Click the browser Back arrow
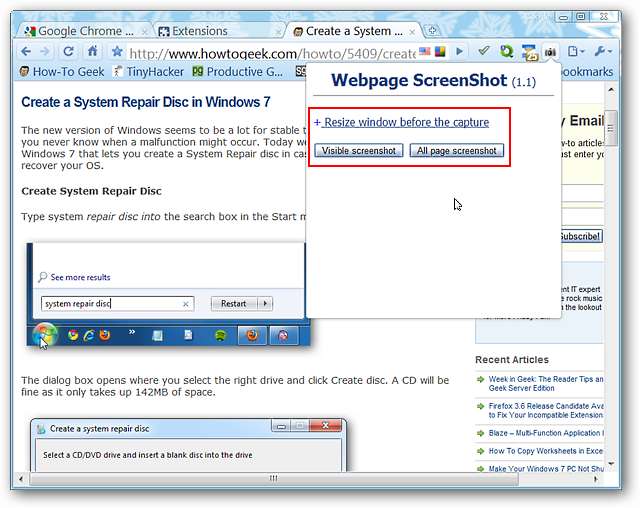Screen dimensions: 640x508 click(26, 51)
